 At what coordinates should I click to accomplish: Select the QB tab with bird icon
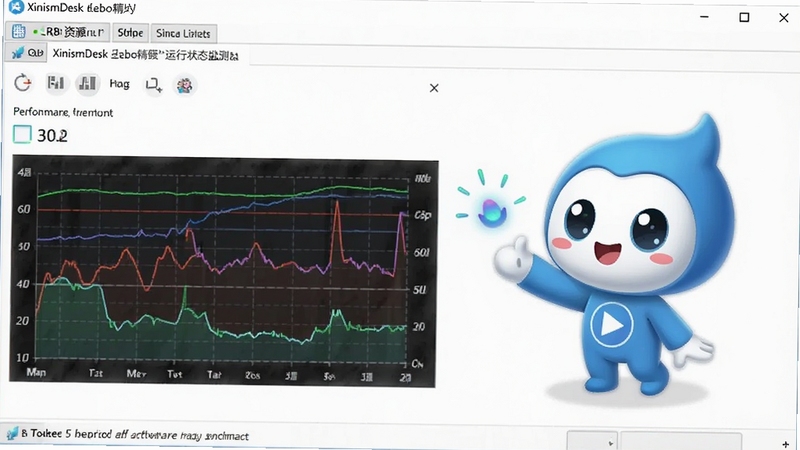[x=26, y=53]
